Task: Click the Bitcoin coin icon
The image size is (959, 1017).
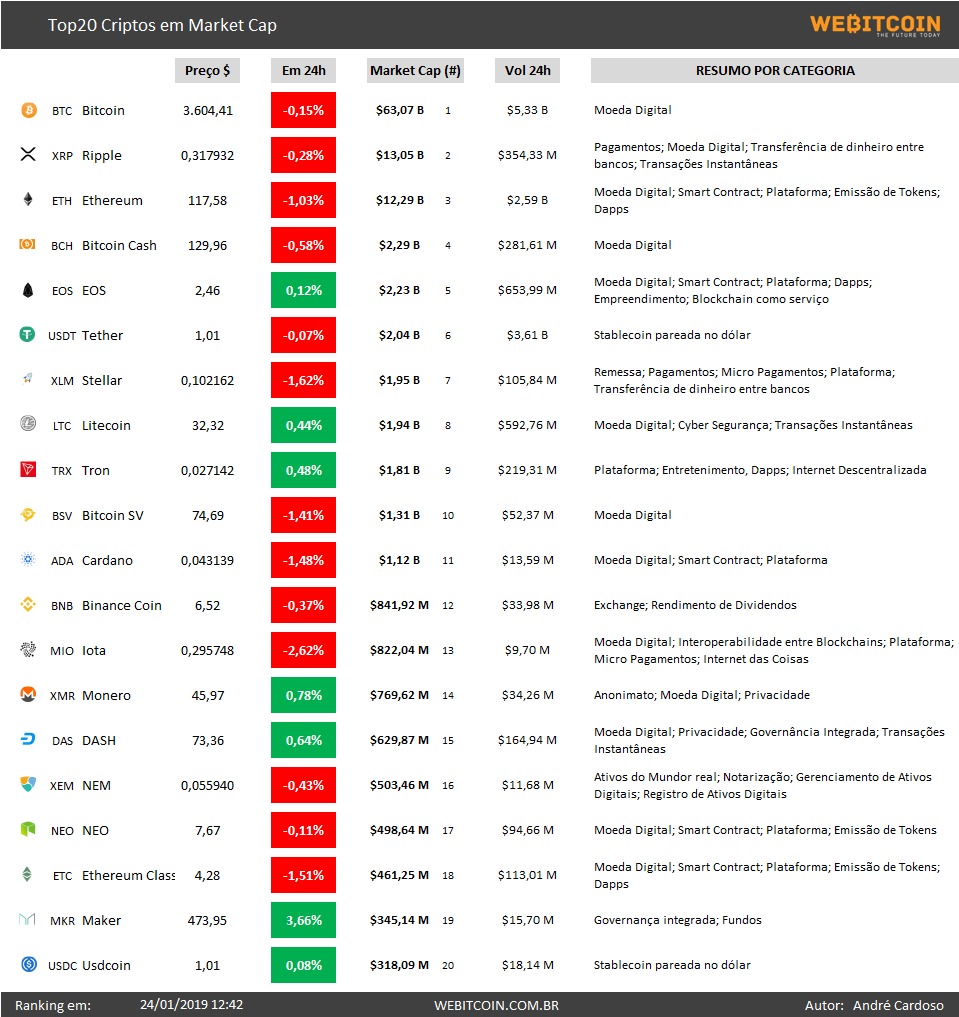Action: click(29, 110)
